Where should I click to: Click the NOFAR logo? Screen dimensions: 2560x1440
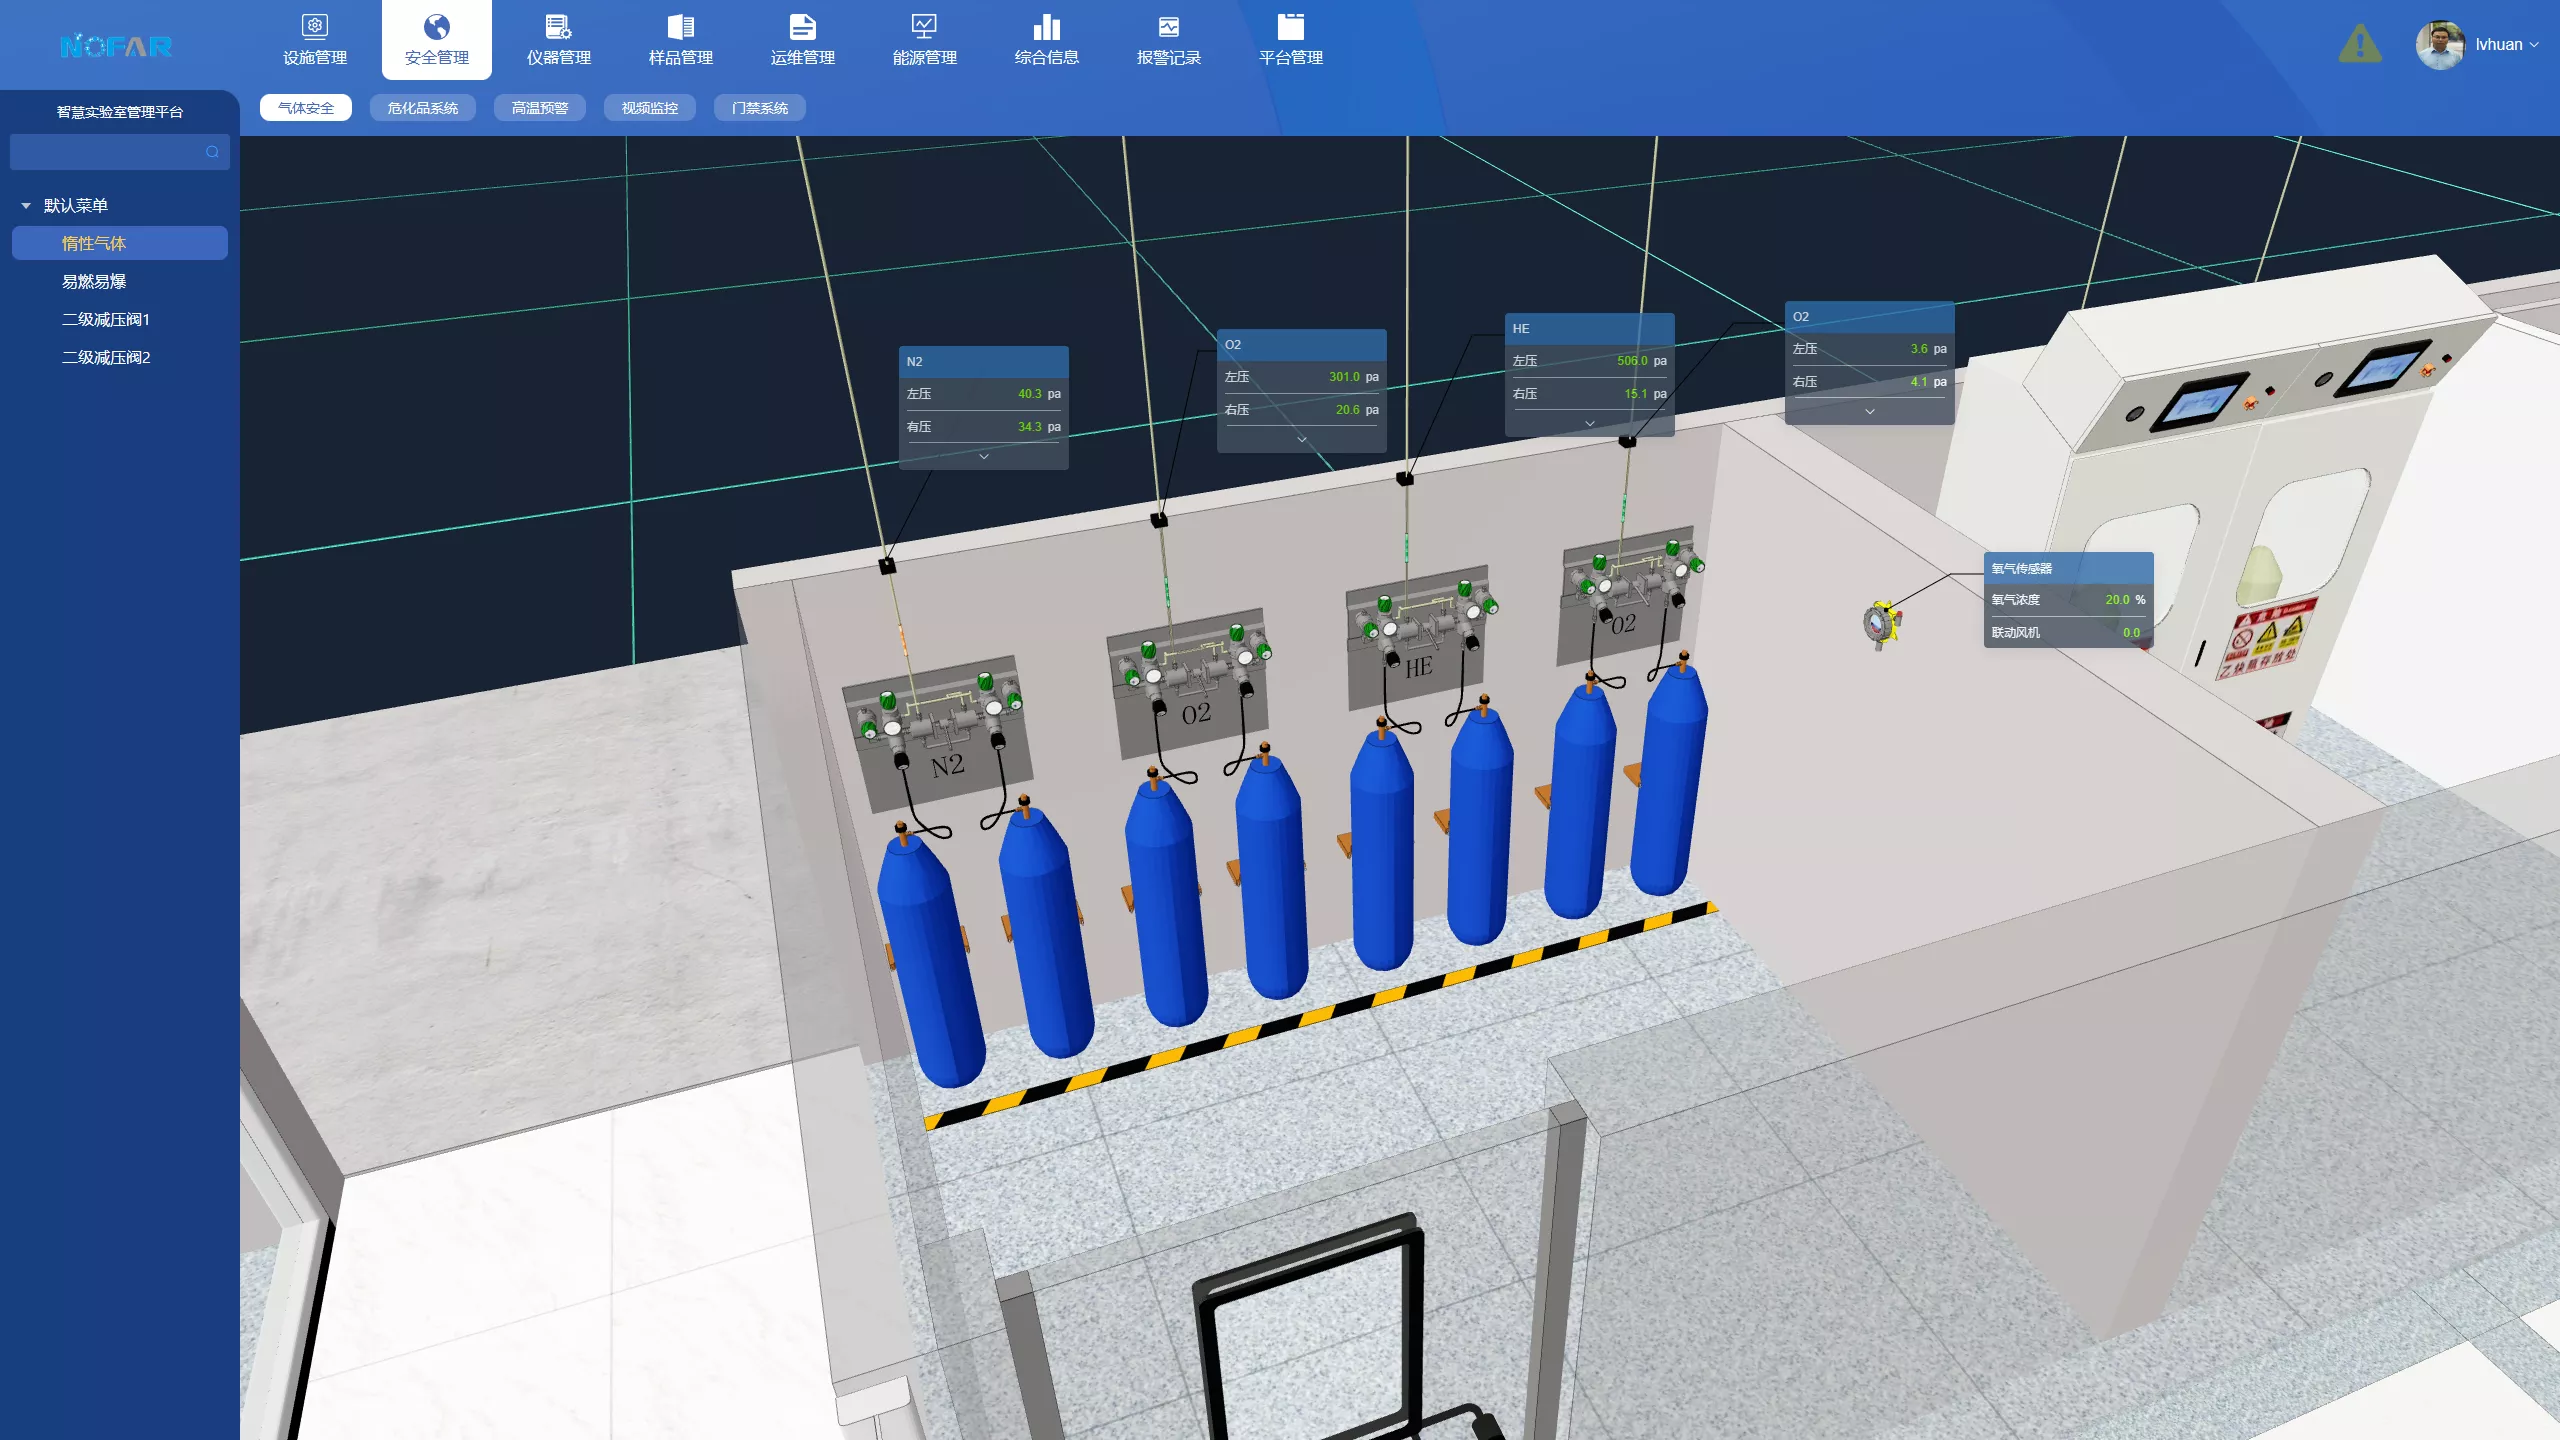pyautogui.click(x=116, y=46)
